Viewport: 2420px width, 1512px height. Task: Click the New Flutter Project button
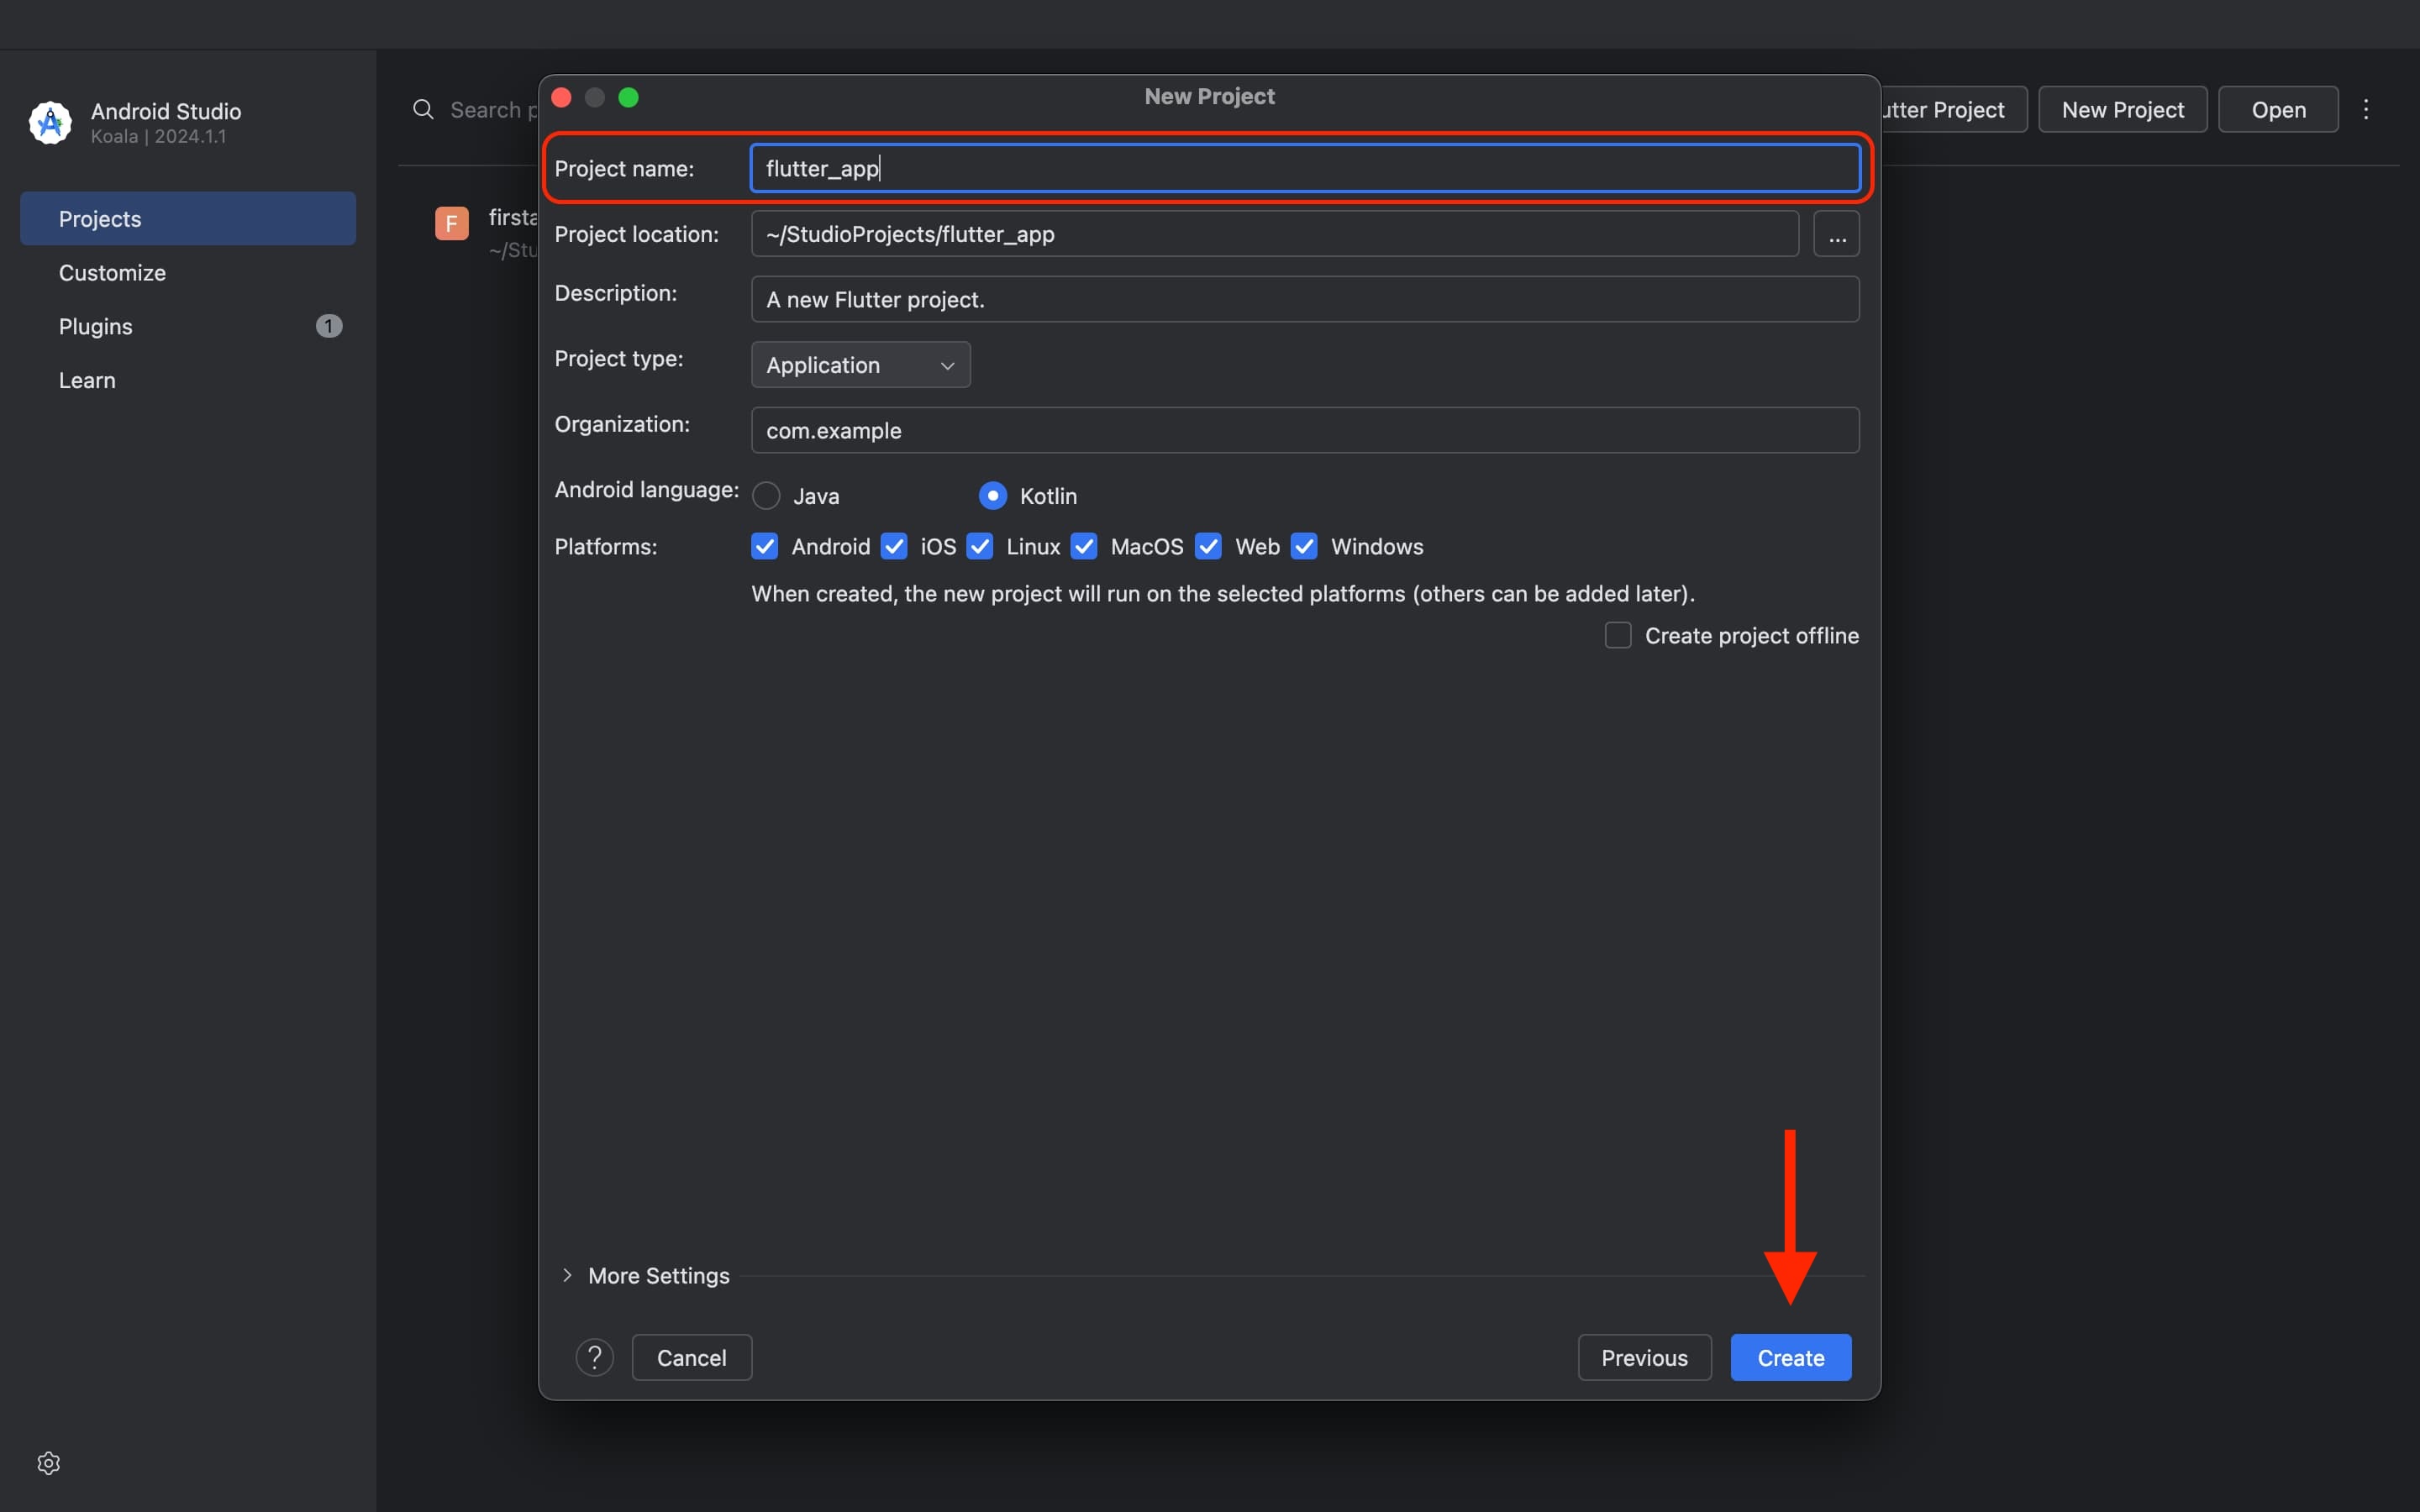click(1954, 110)
